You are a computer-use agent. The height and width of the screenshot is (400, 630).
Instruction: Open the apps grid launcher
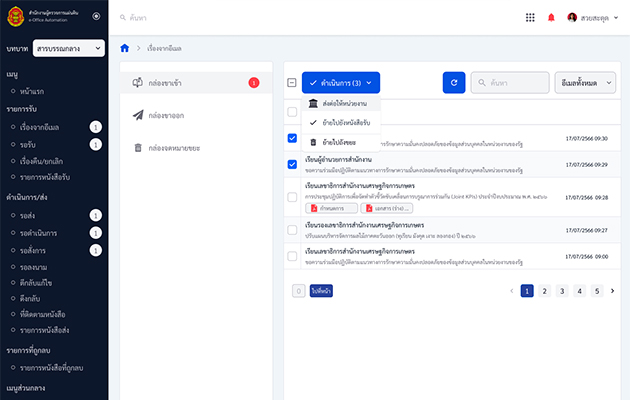click(530, 17)
